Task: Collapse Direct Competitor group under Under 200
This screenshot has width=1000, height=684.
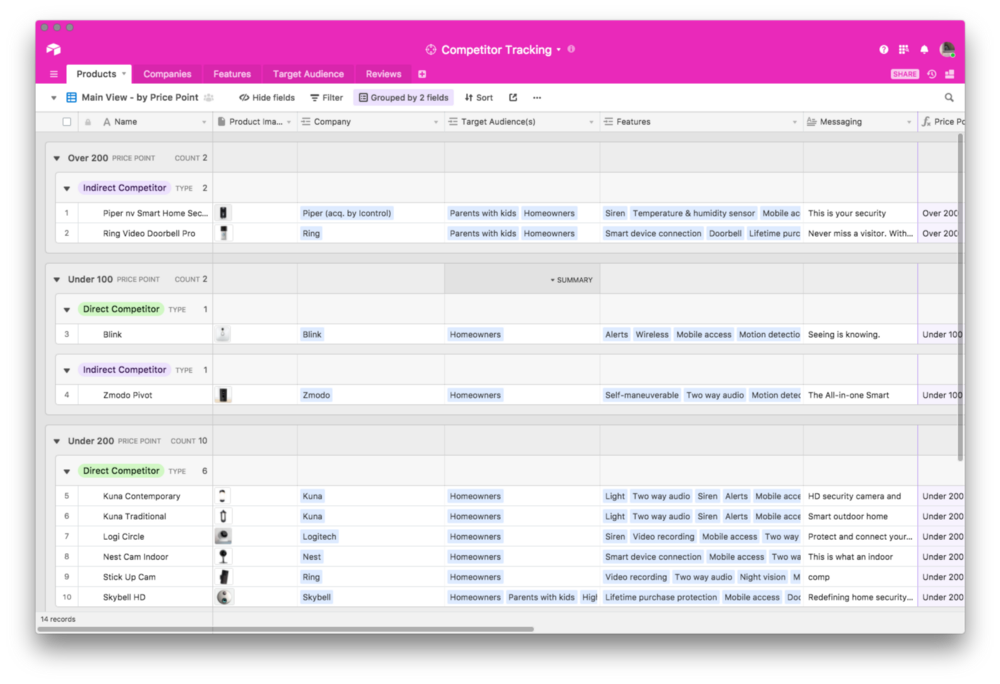Action: pos(67,471)
